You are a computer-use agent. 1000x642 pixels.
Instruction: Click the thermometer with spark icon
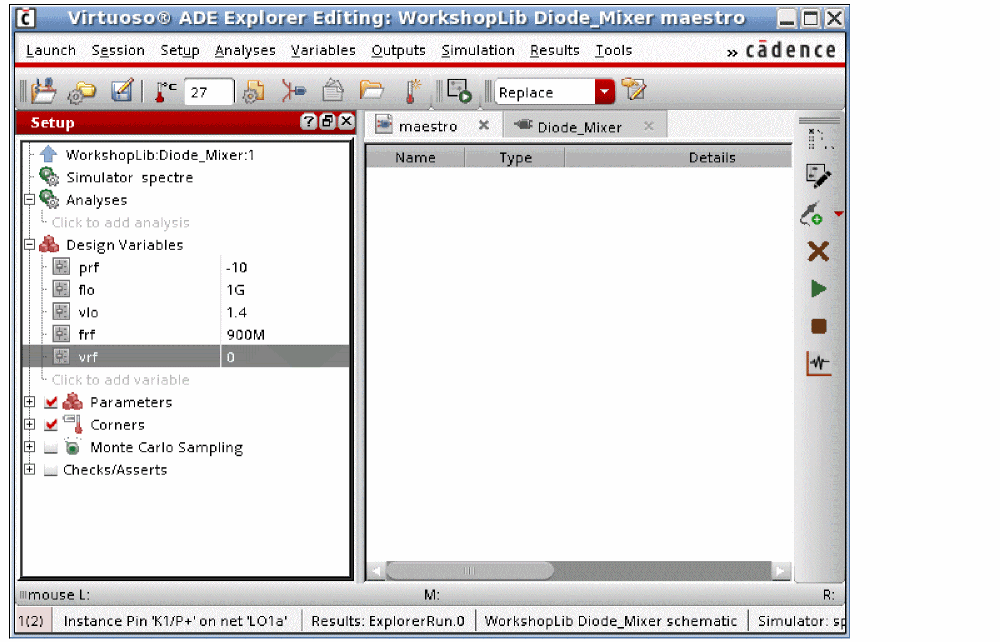pyautogui.click(x=412, y=91)
